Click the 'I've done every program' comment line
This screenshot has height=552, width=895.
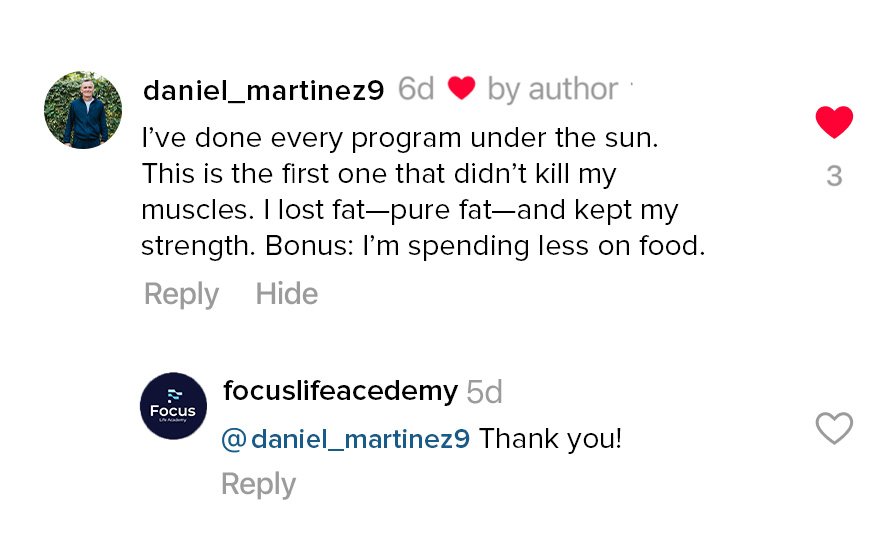click(x=400, y=138)
